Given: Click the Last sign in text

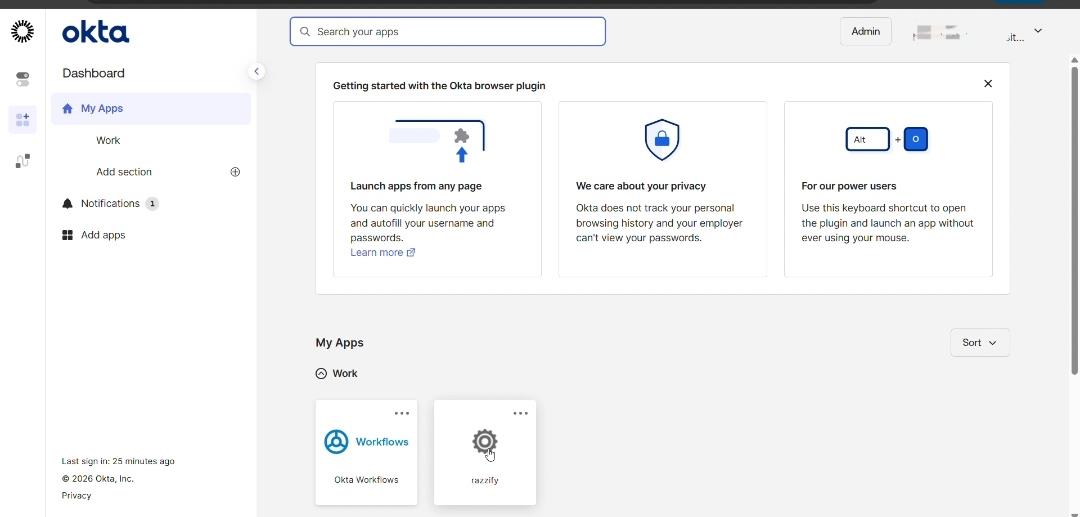Looking at the screenshot, I should 118,461.
